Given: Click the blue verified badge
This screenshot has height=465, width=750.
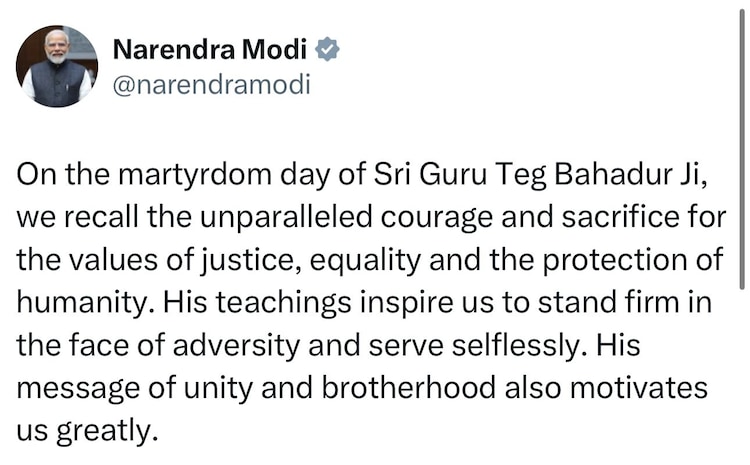Looking at the screenshot, I should (326, 49).
